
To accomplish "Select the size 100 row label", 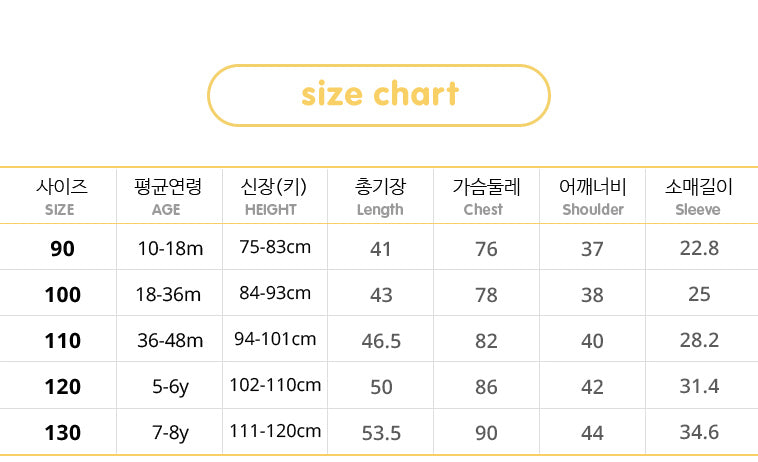I will click(62, 294).
